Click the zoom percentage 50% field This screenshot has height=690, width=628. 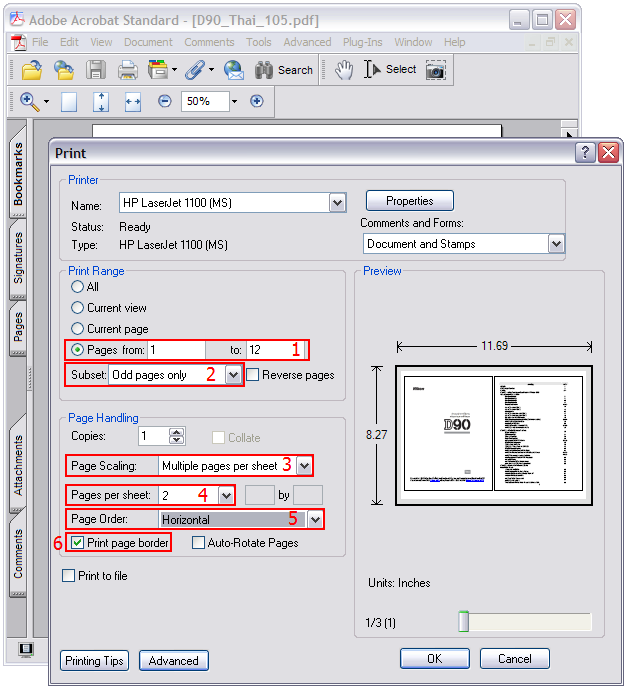205,101
